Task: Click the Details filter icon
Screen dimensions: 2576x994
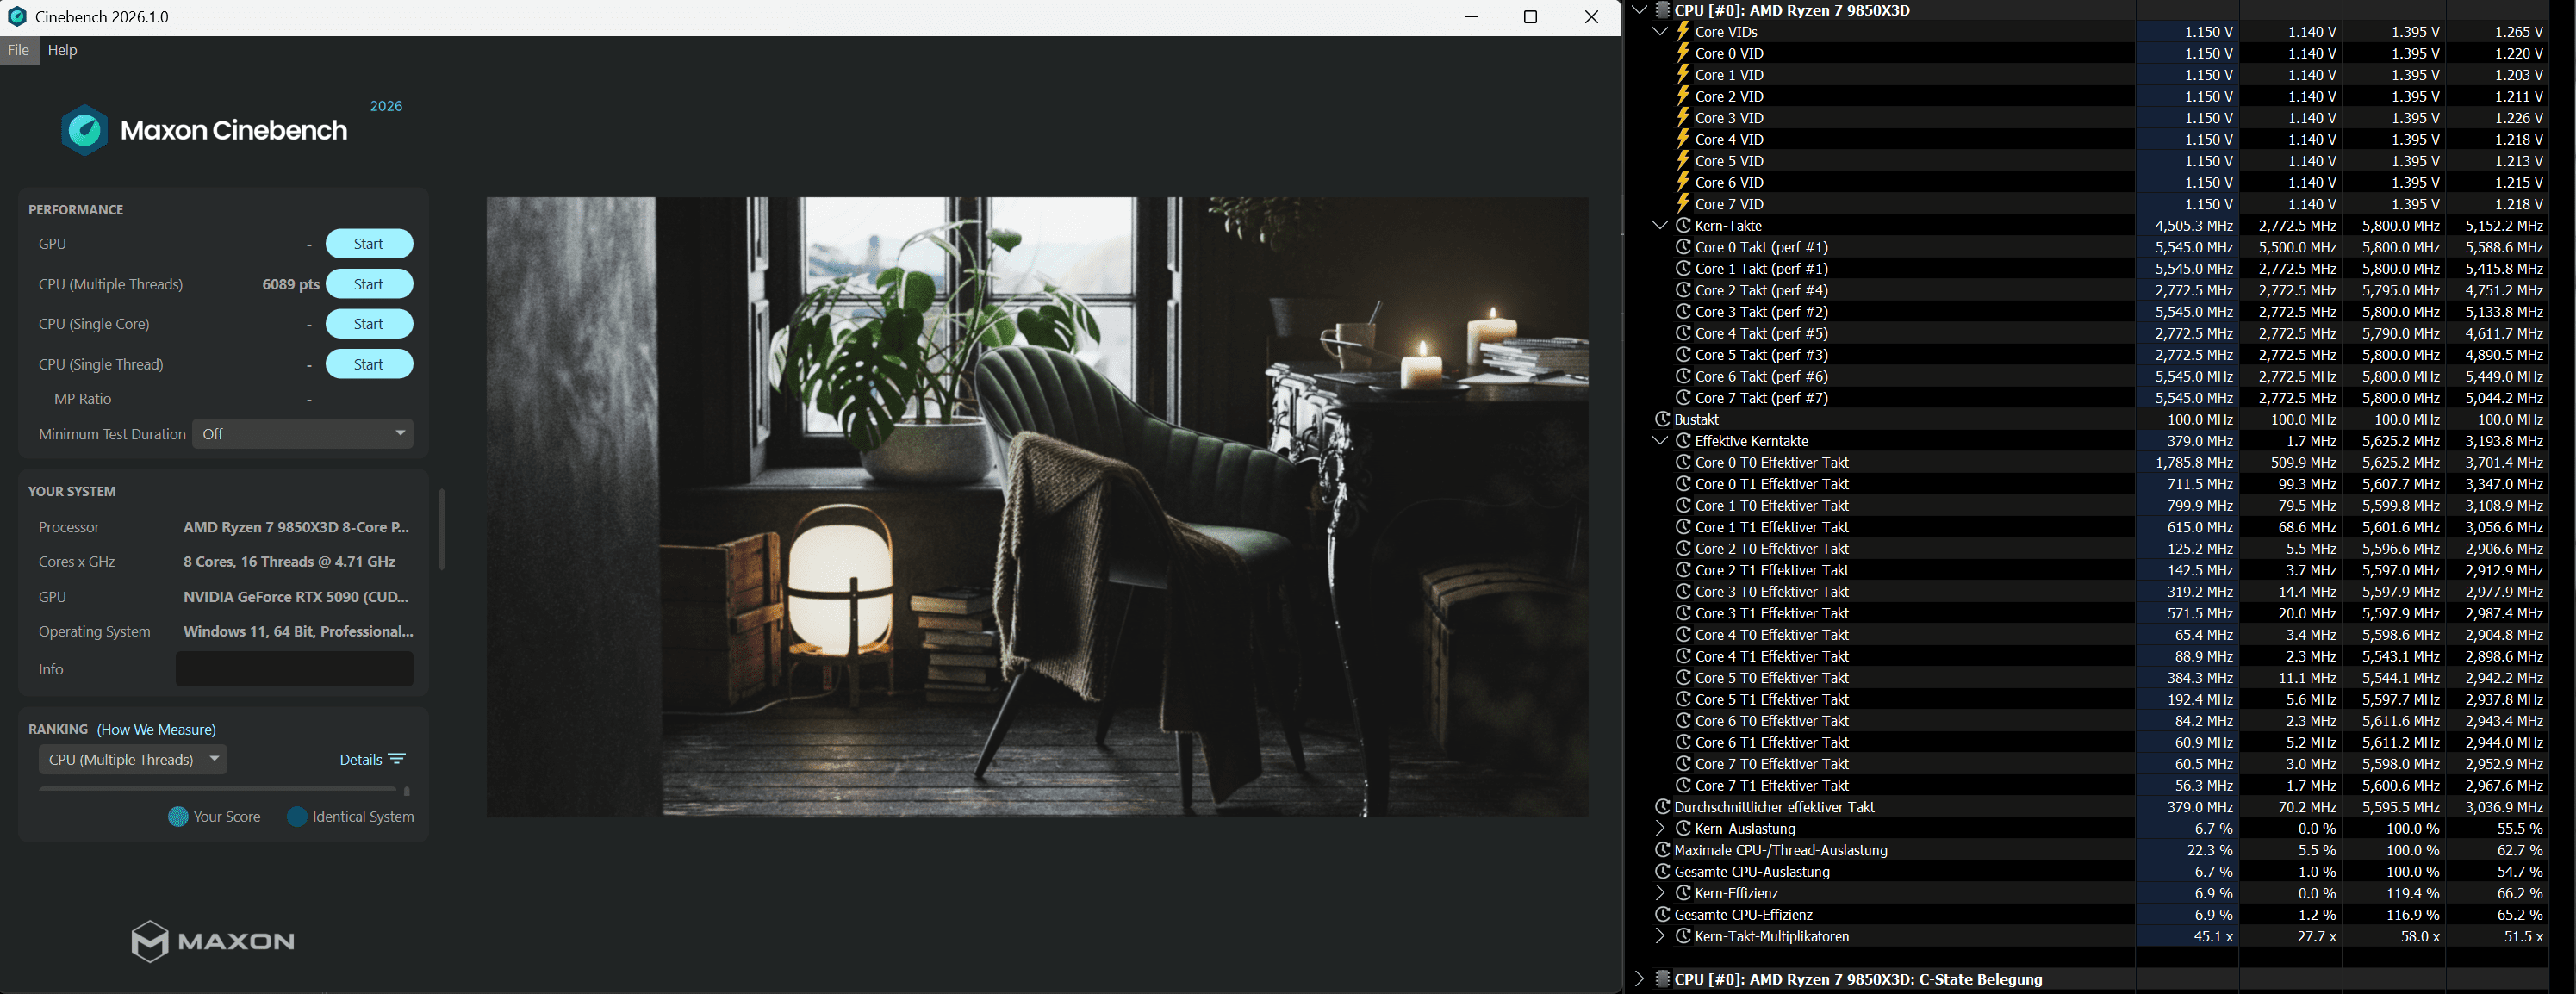Action: point(397,759)
